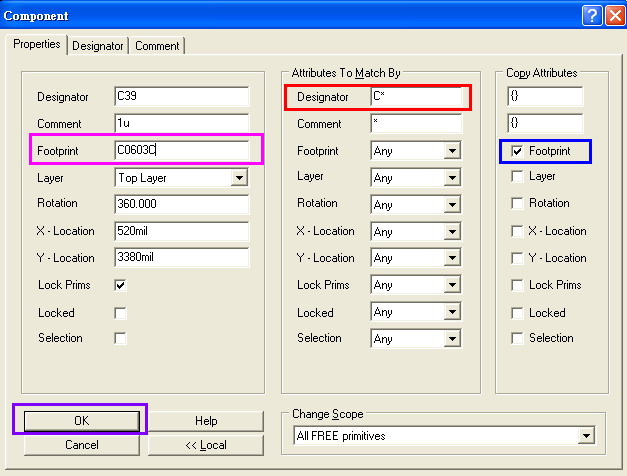Screen dimensions: 627x476
Task: Open the match-by X-Location dropdown
Action: [416, 231]
